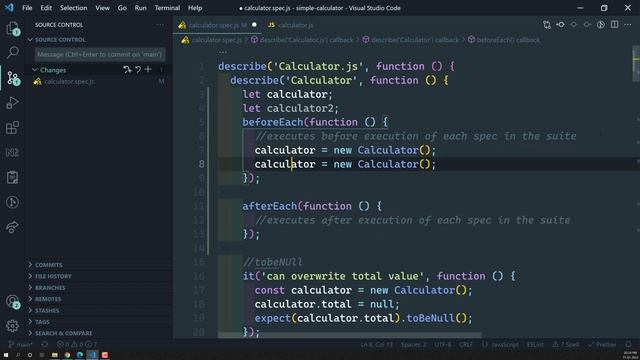Open Source Control panel More Actions ellipsis
The width and height of the screenshot is (640, 360).
(160, 25)
